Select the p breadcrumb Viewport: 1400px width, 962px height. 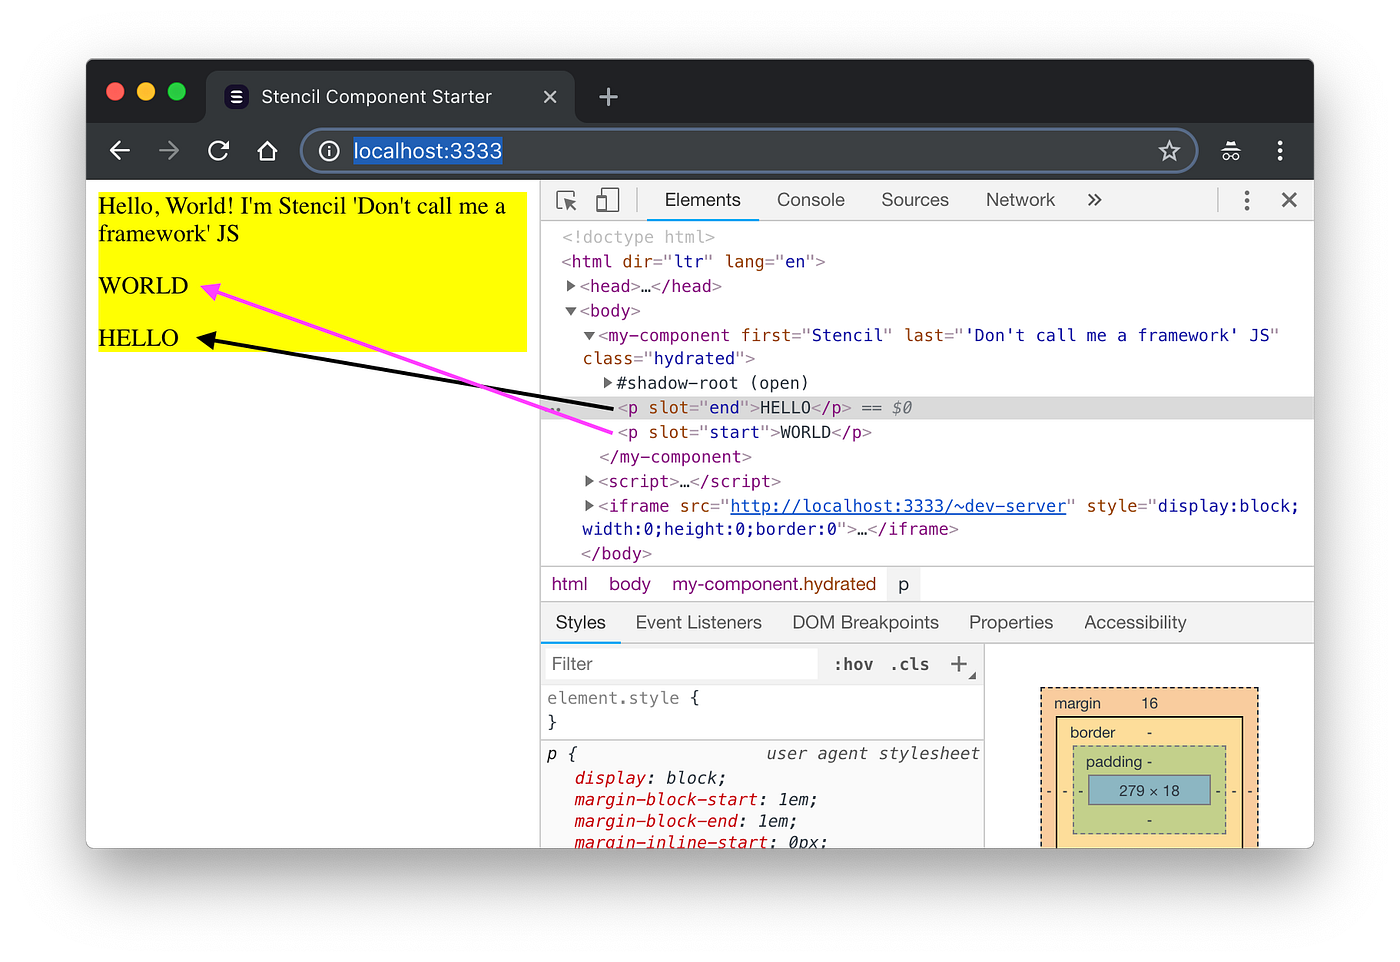903,584
